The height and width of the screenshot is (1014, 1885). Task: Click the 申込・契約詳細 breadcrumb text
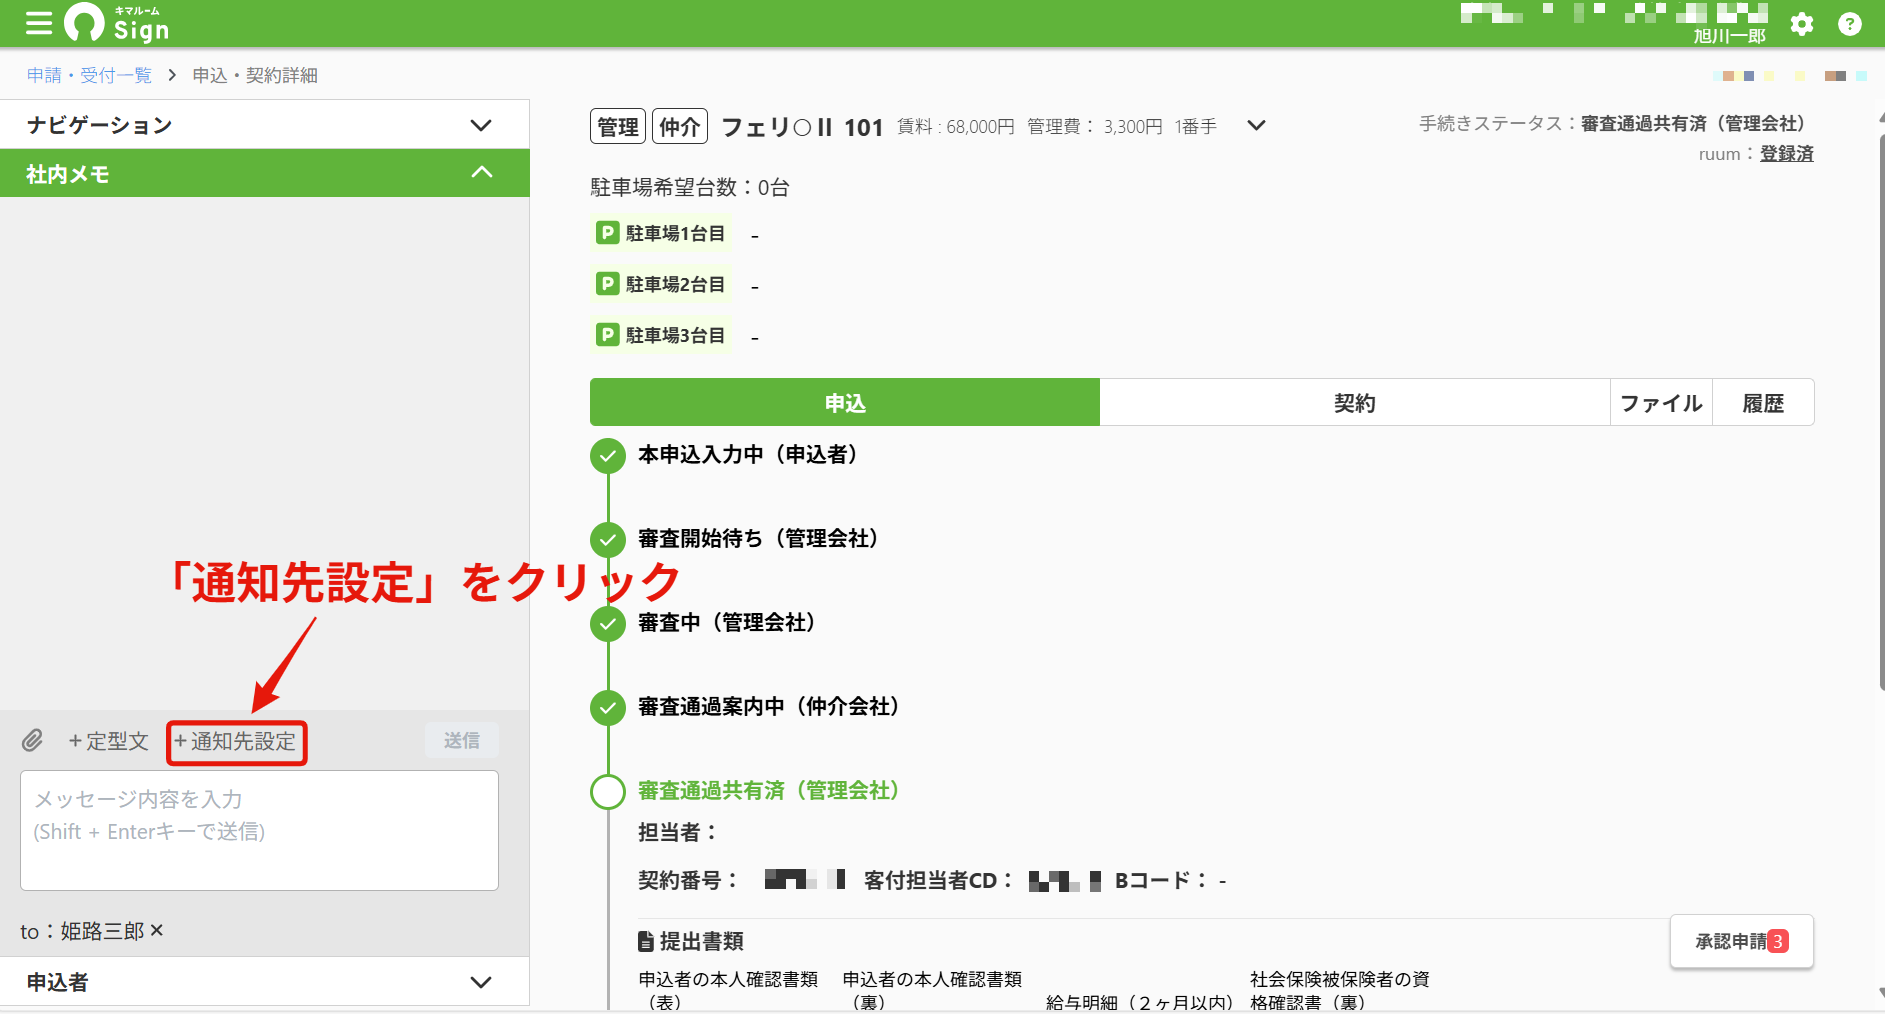click(255, 75)
